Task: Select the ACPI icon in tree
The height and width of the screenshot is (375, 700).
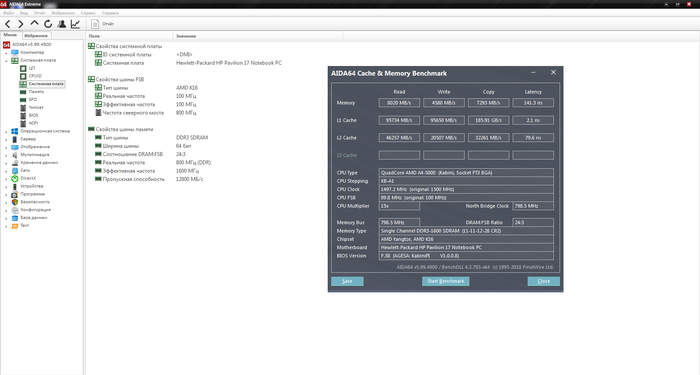Action: coord(23,123)
